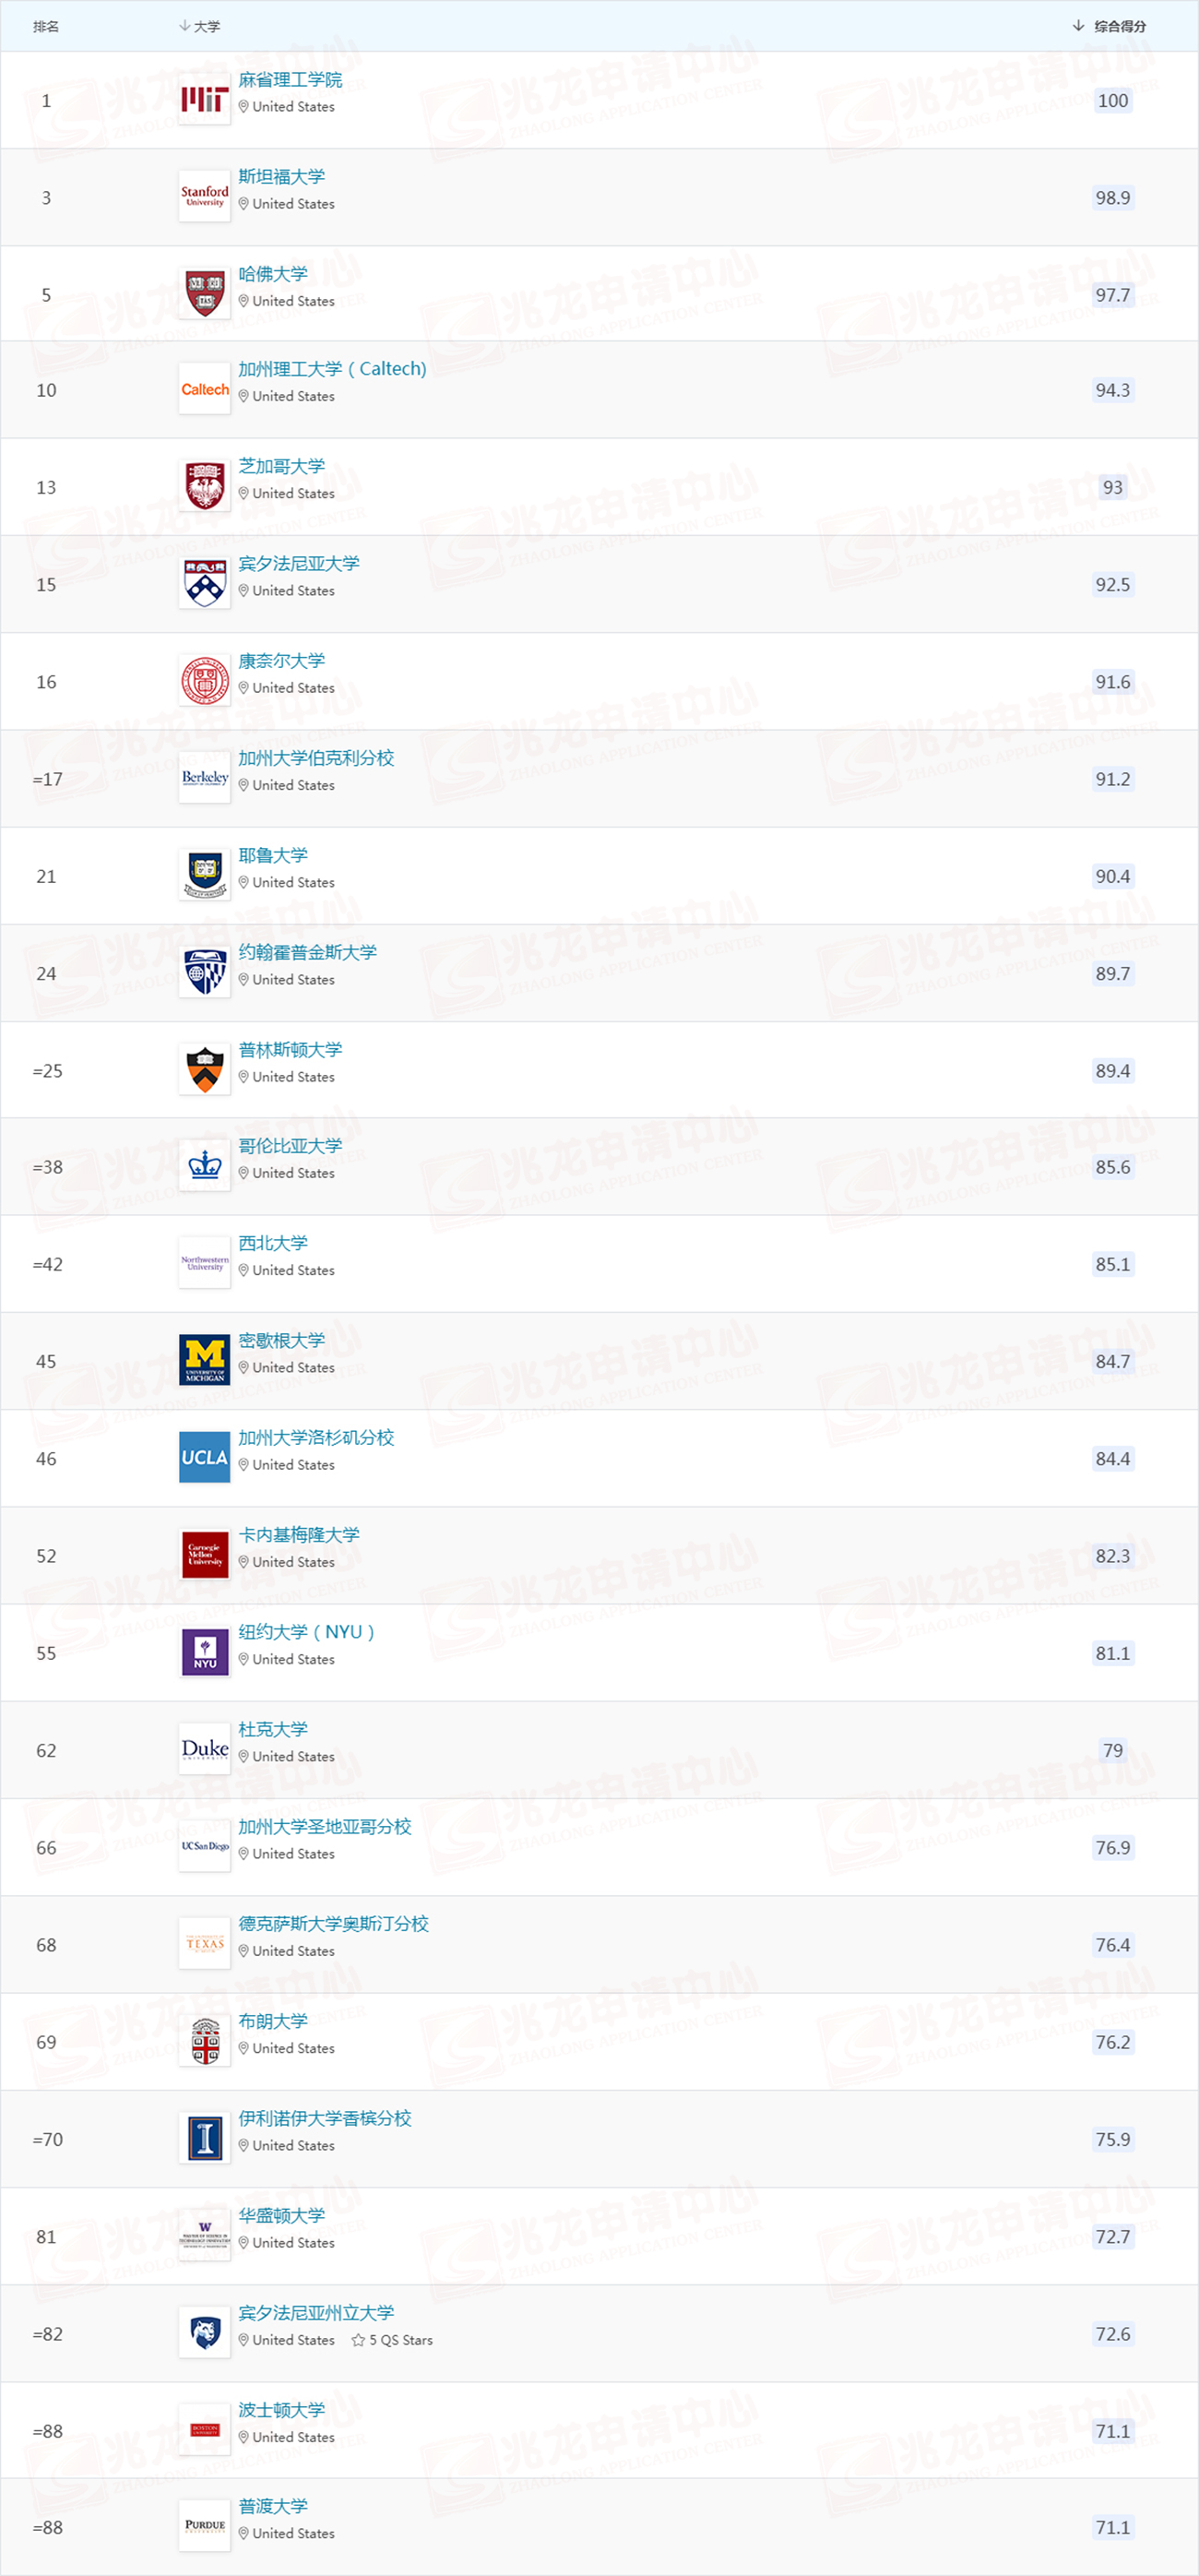Click the Berkeley logo thumbnail
Screen dimensions: 1199x2576
204,778
